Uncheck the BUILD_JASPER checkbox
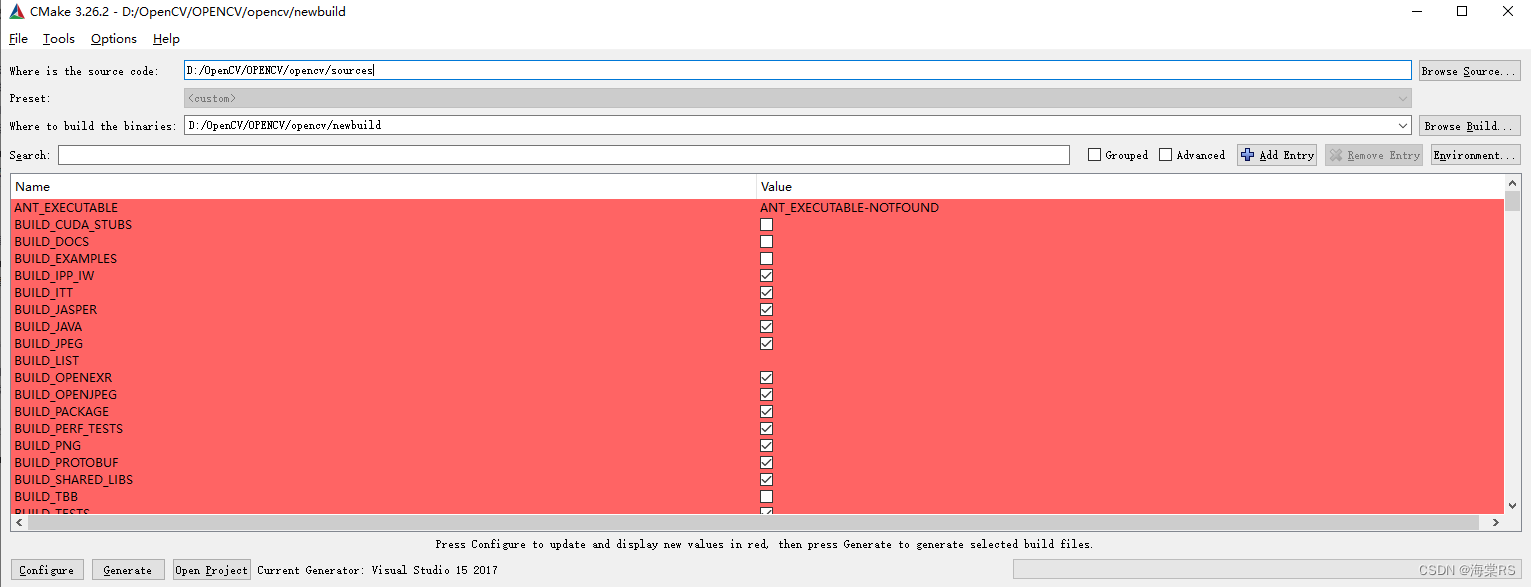Screen dimensions: 1531x587 (766, 310)
